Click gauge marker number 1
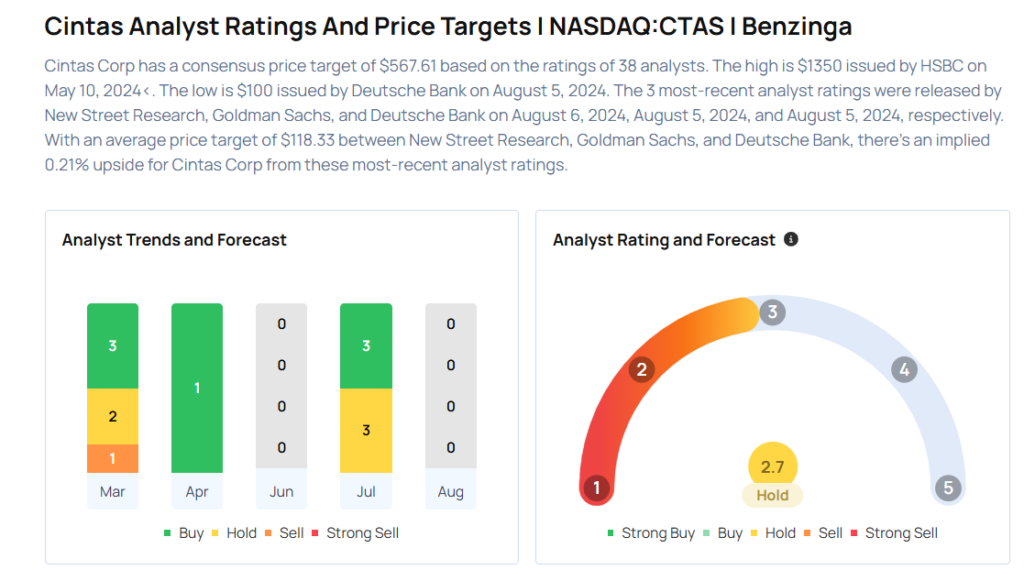The image size is (1024, 570). point(597,488)
